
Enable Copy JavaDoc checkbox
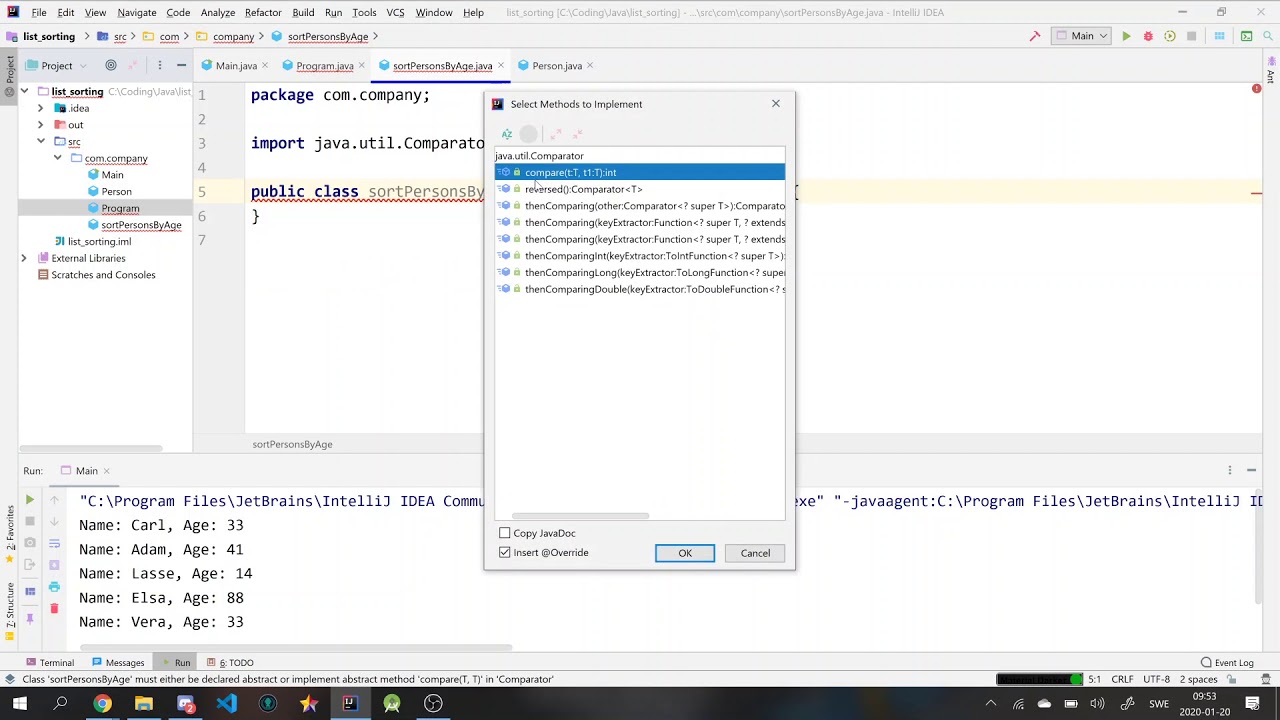point(505,533)
